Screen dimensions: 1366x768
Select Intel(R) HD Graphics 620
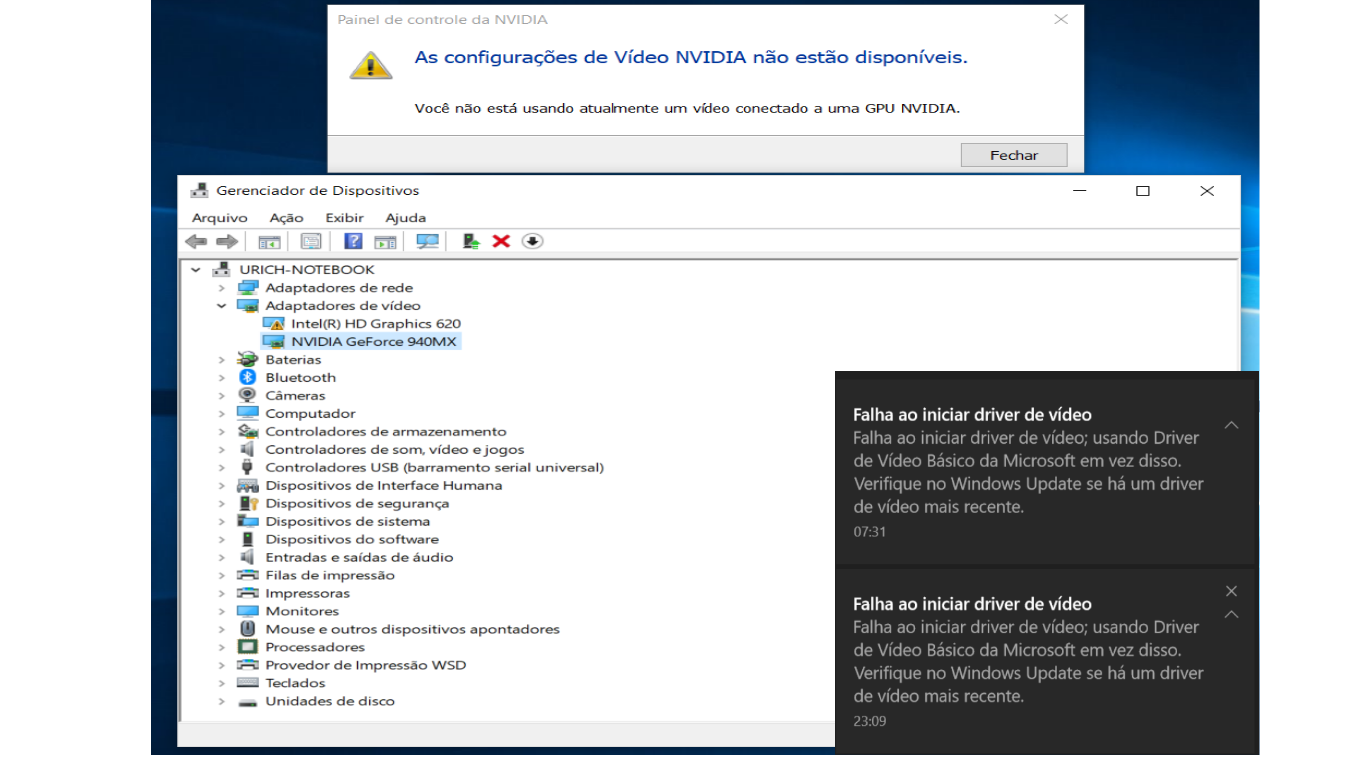pyautogui.click(x=376, y=323)
